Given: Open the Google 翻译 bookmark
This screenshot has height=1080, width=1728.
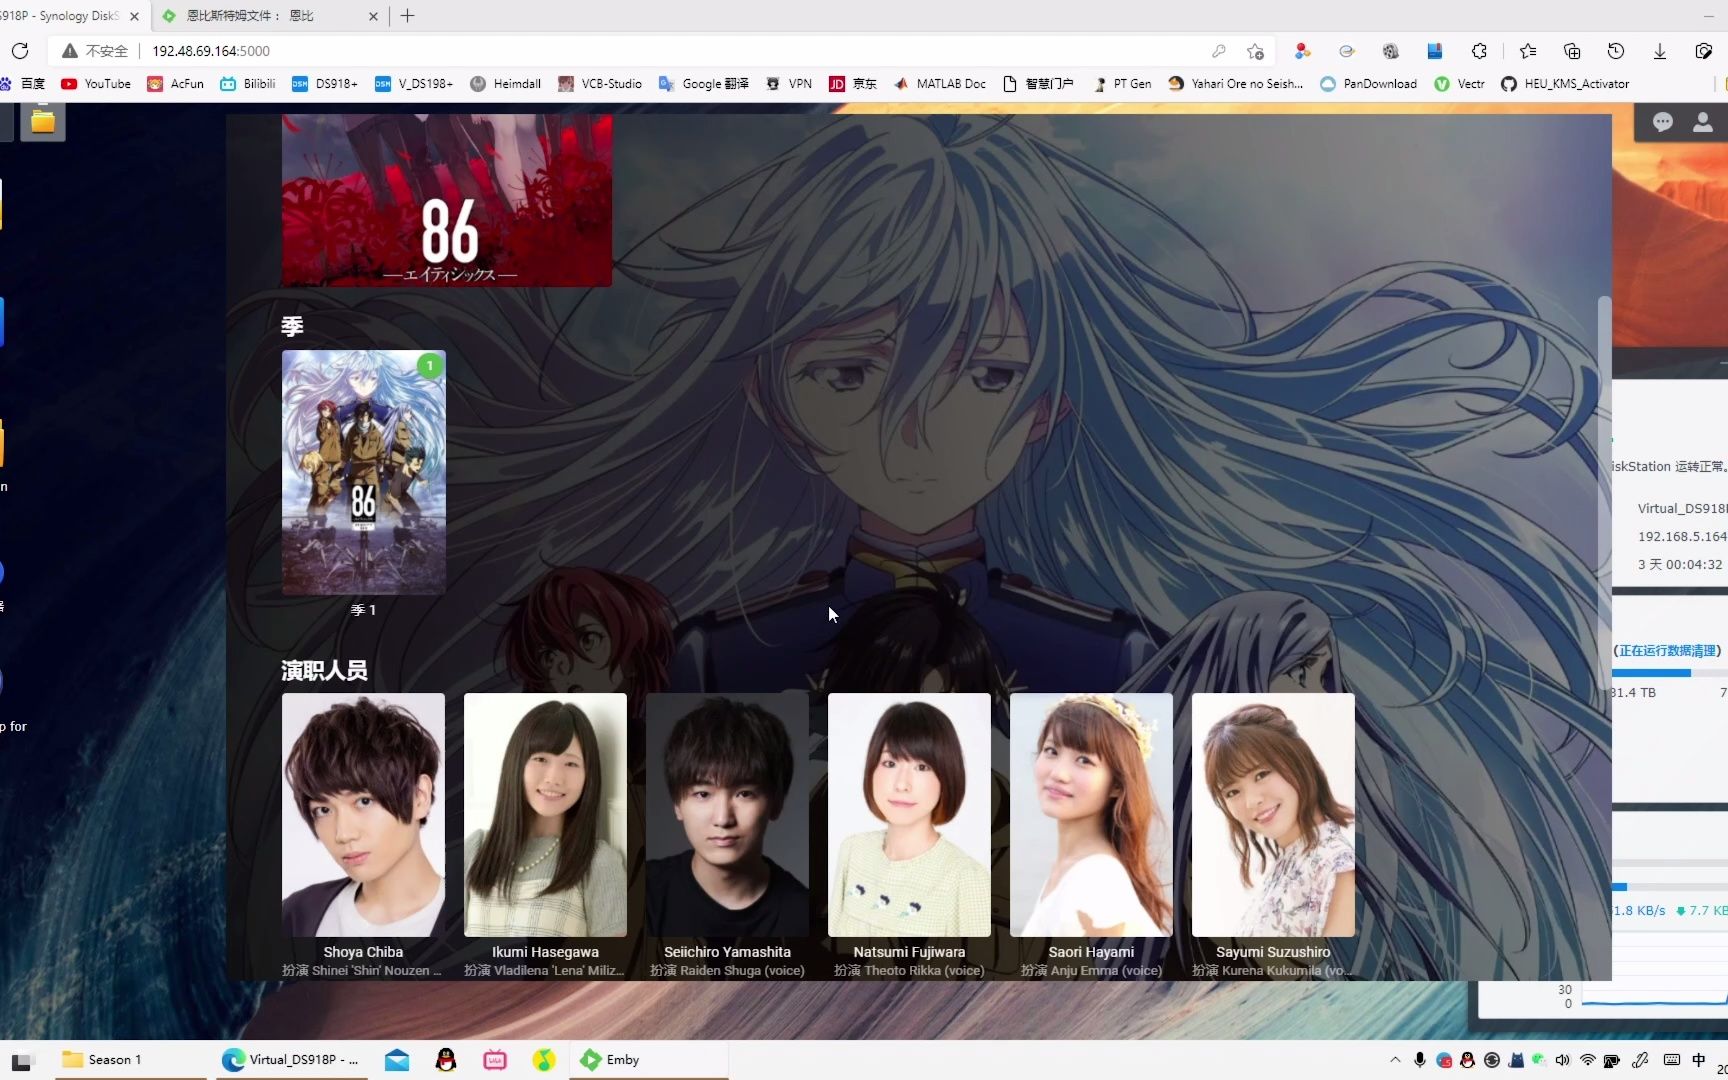Looking at the screenshot, I should pos(704,84).
